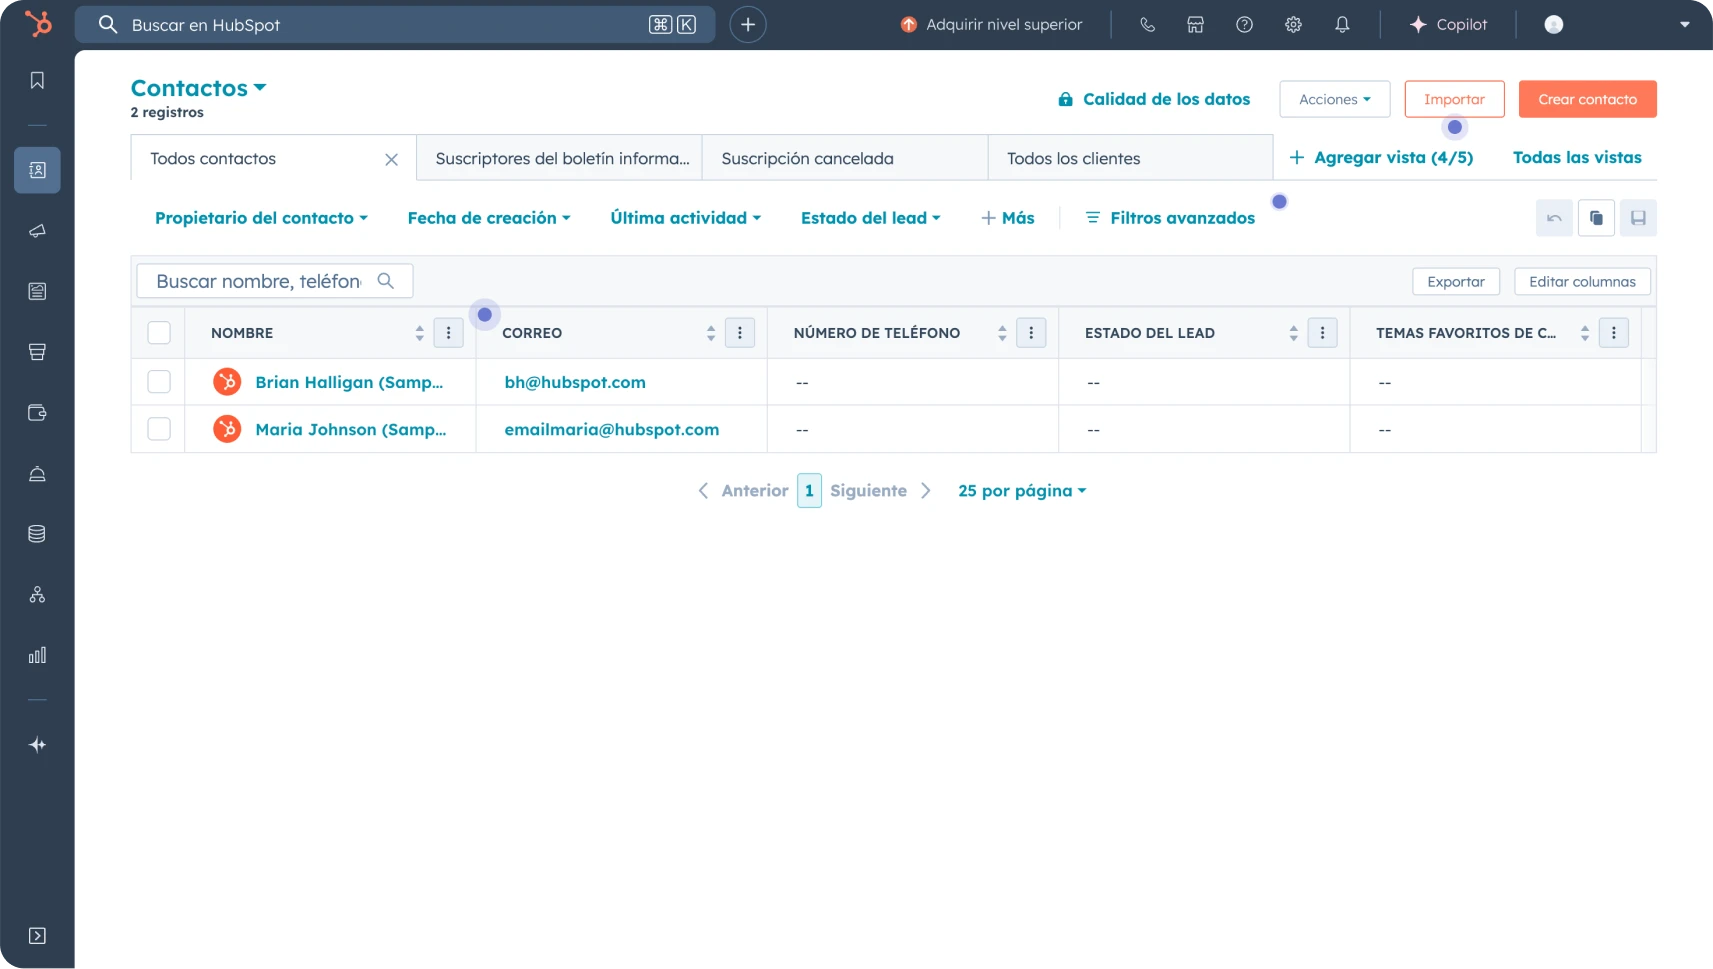Click the undo view changes icon

(x=1554, y=218)
